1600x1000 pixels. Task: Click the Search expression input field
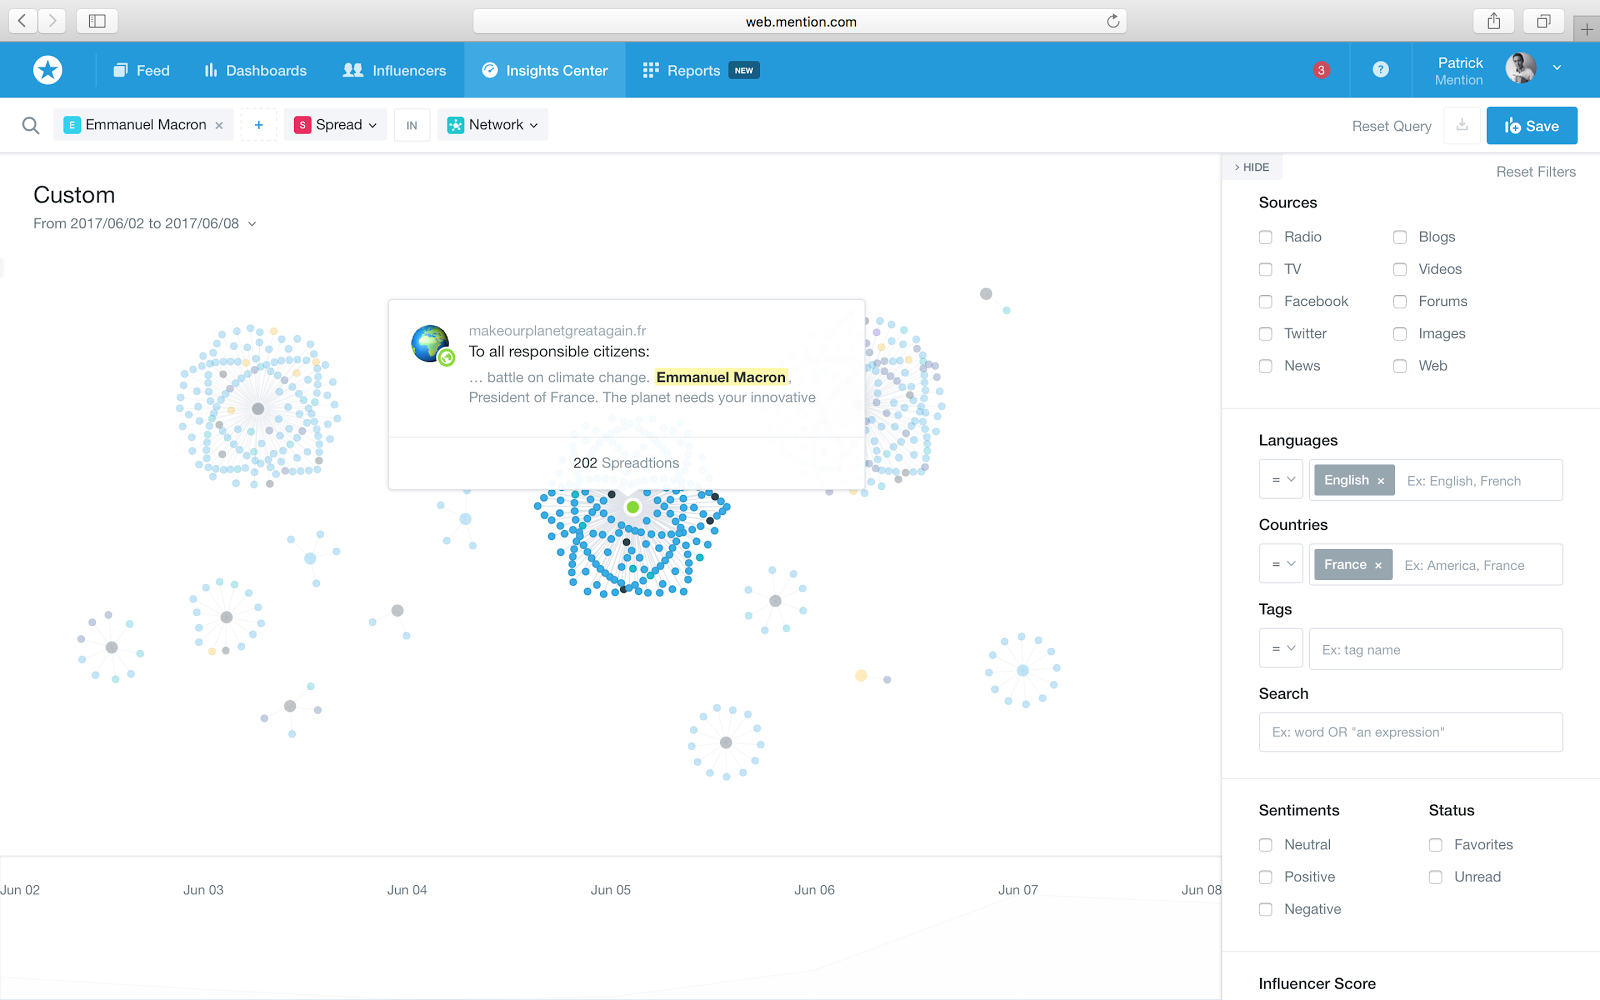(1411, 732)
